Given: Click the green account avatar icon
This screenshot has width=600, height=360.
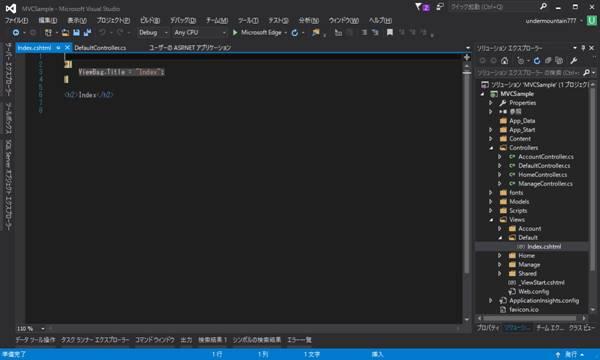Looking at the screenshot, I should [x=592, y=20].
